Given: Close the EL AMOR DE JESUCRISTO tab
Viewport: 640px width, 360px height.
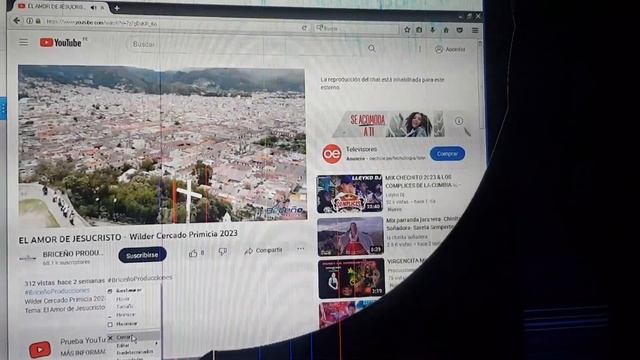Looking at the screenshot, I should click(102, 7).
